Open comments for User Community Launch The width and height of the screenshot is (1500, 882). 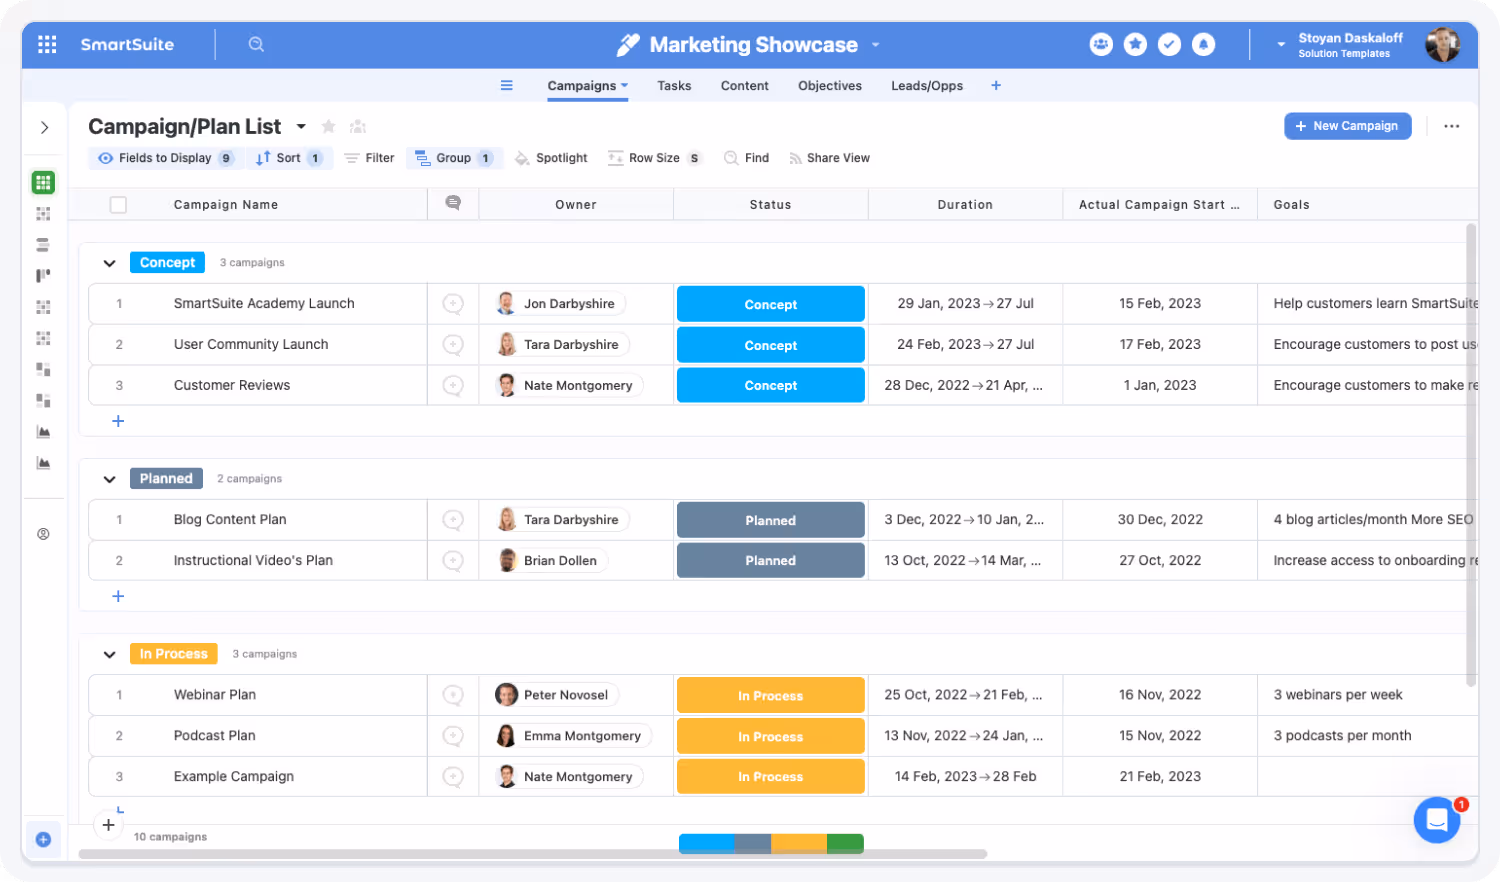pyautogui.click(x=453, y=345)
